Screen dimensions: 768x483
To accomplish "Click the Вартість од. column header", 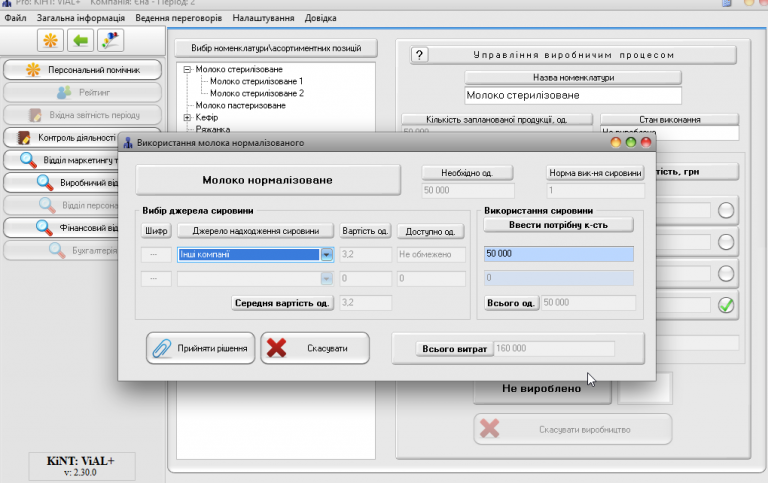I will (x=365, y=231).
